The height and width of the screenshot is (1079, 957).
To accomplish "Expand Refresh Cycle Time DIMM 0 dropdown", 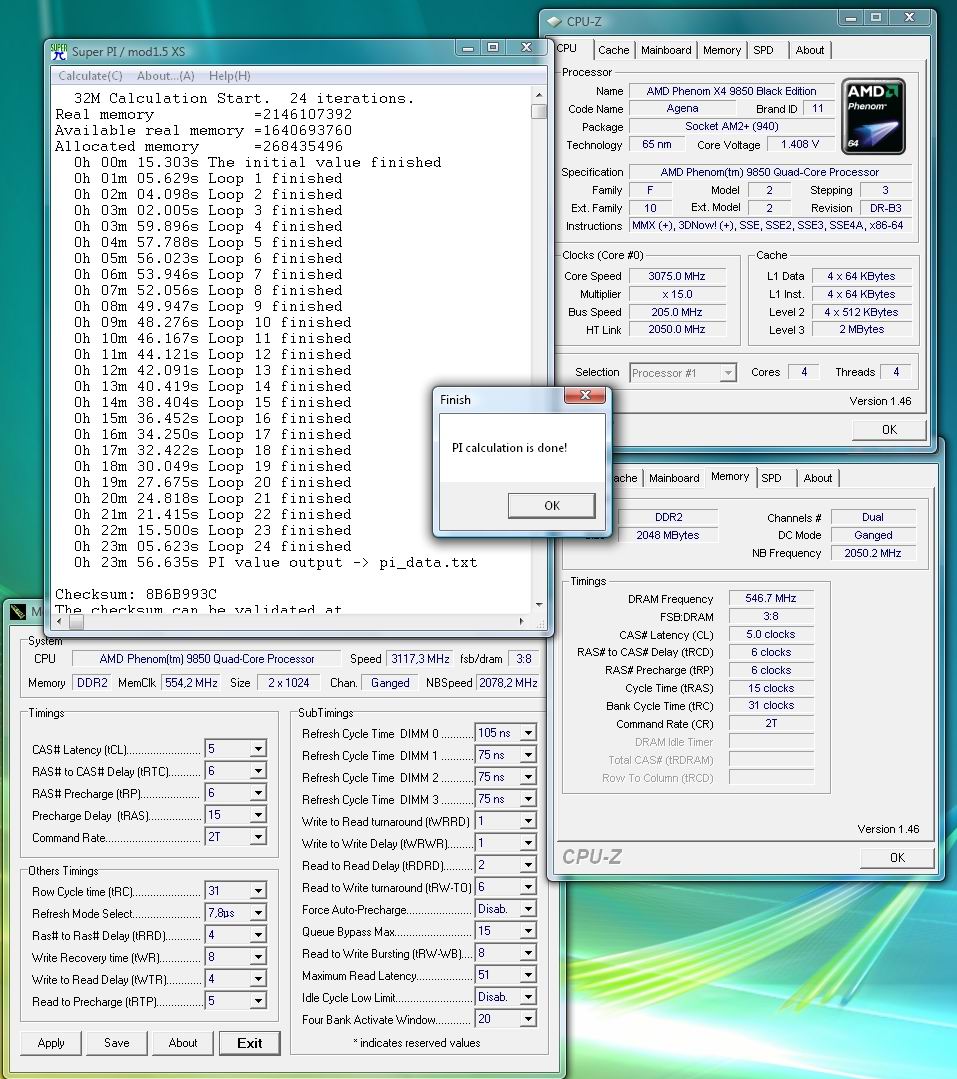I will [528, 734].
